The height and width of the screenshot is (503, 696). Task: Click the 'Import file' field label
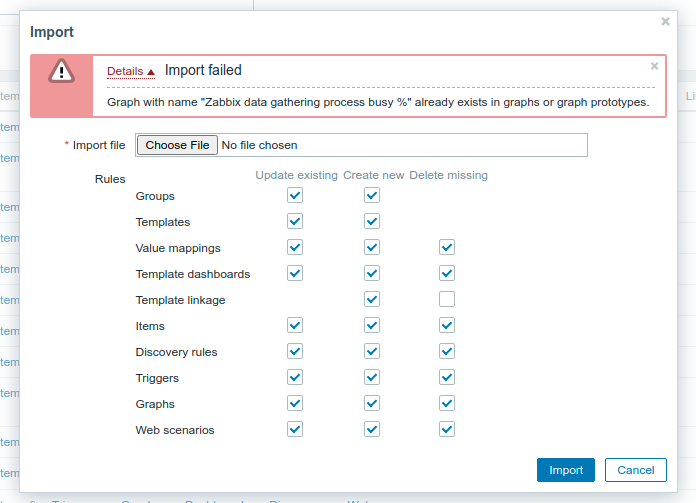click(x=99, y=145)
